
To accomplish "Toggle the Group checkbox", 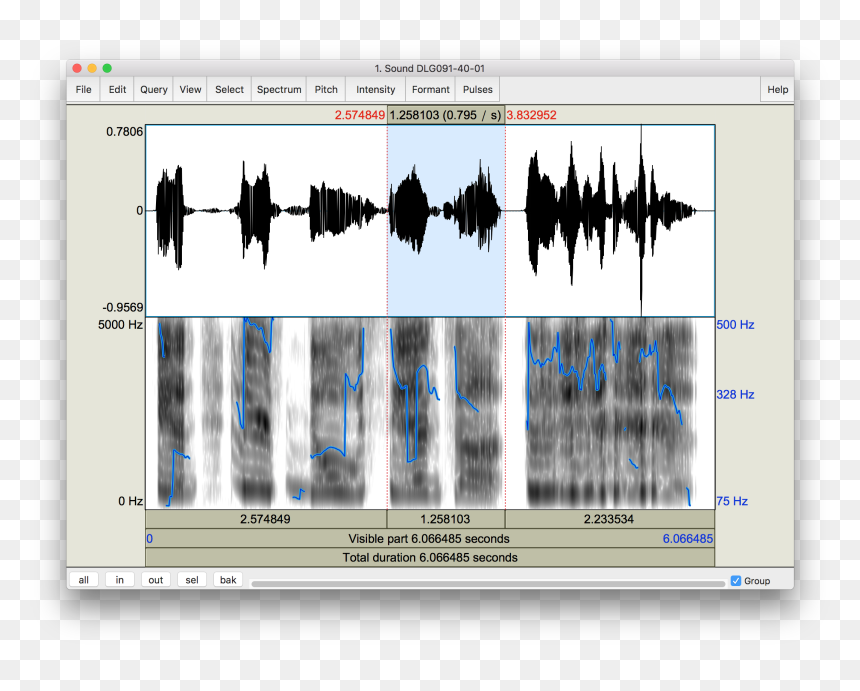I will (x=736, y=581).
